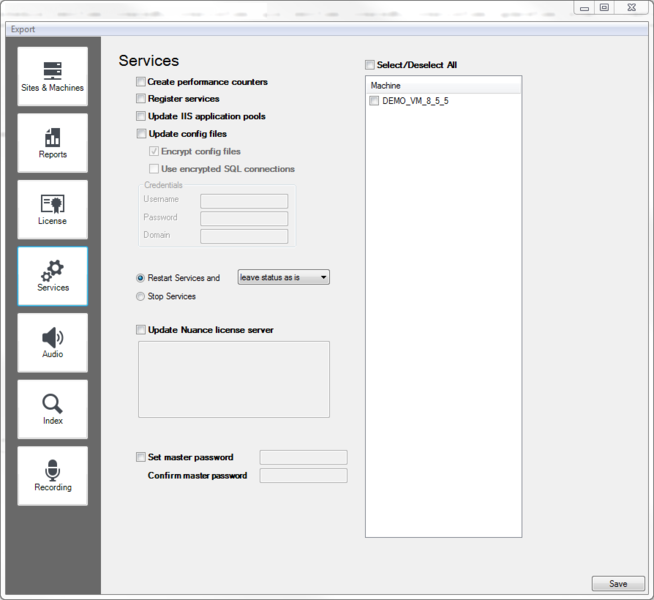654x600 pixels.
Task: Enable Create performance counters checkbox
Action: coord(141,82)
